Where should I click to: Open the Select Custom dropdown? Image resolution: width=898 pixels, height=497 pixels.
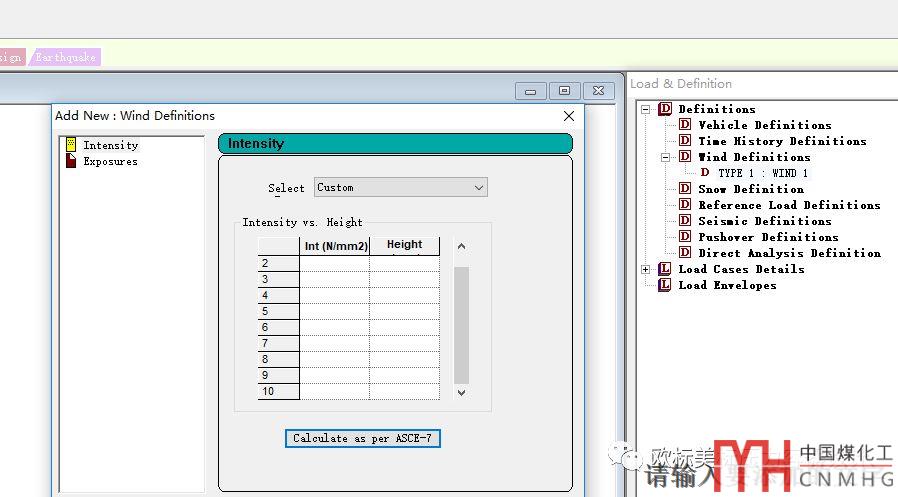click(479, 187)
